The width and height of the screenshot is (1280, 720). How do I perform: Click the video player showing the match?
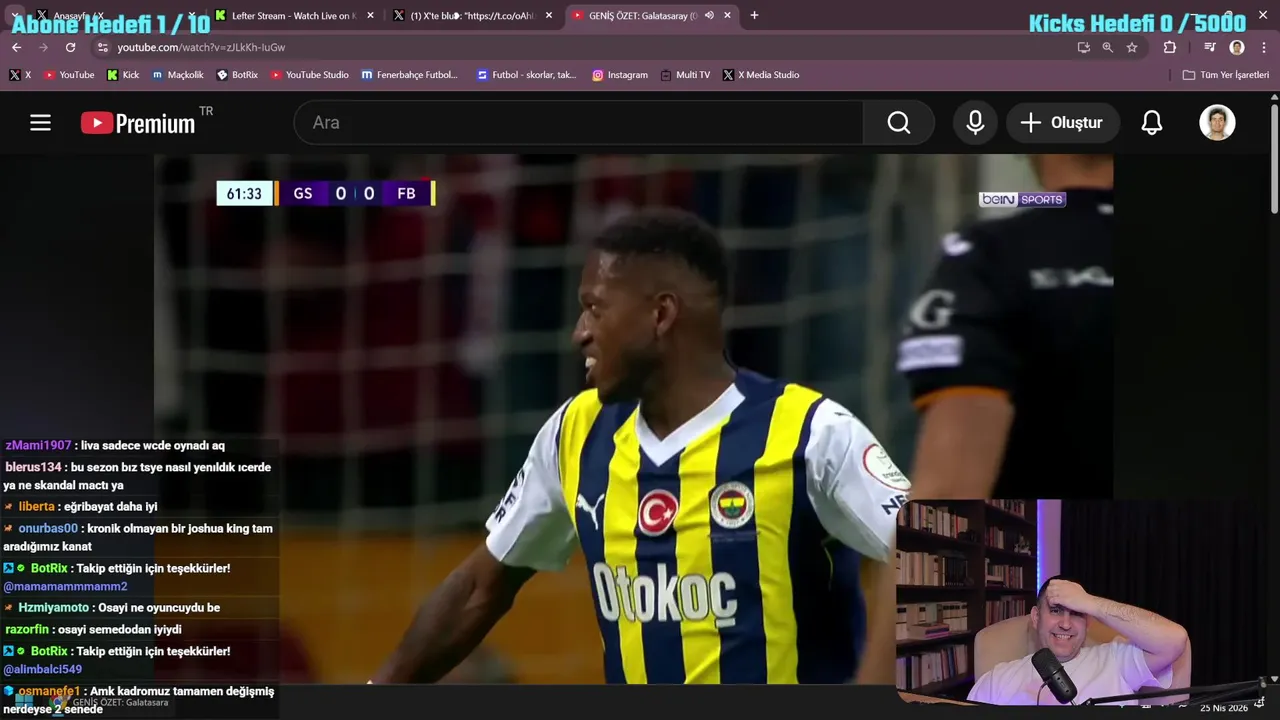tap(633, 419)
